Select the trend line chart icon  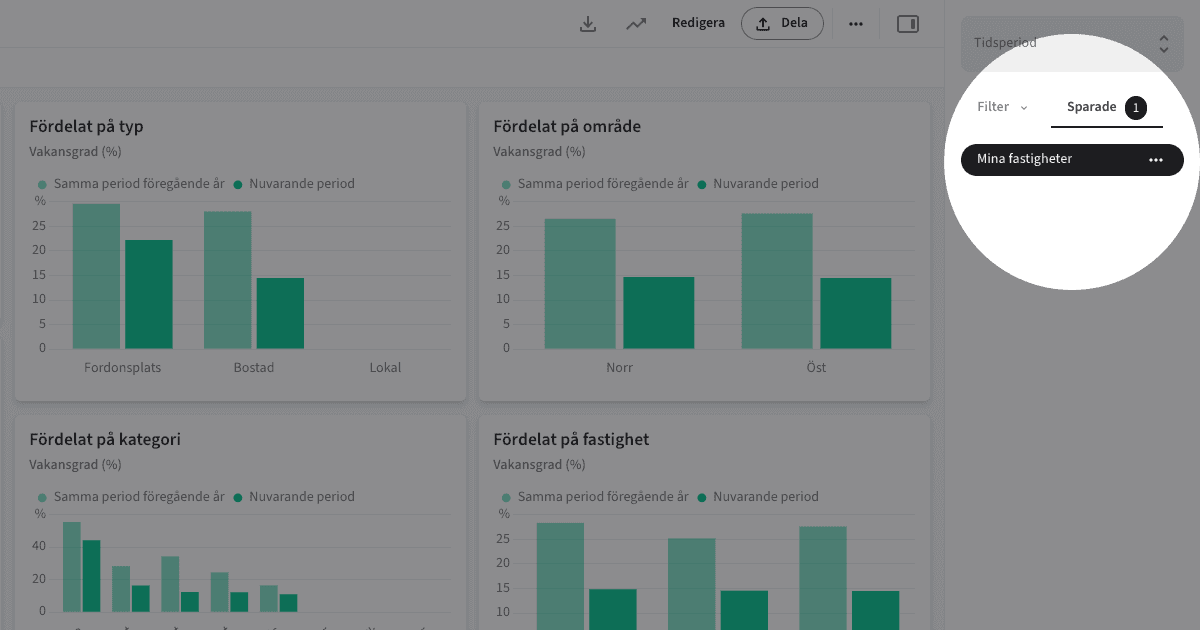click(x=636, y=23)
